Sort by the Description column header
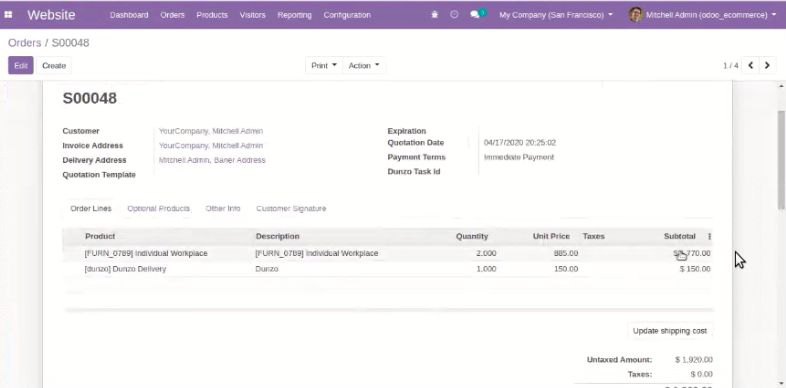 click(x=277, y=236)
